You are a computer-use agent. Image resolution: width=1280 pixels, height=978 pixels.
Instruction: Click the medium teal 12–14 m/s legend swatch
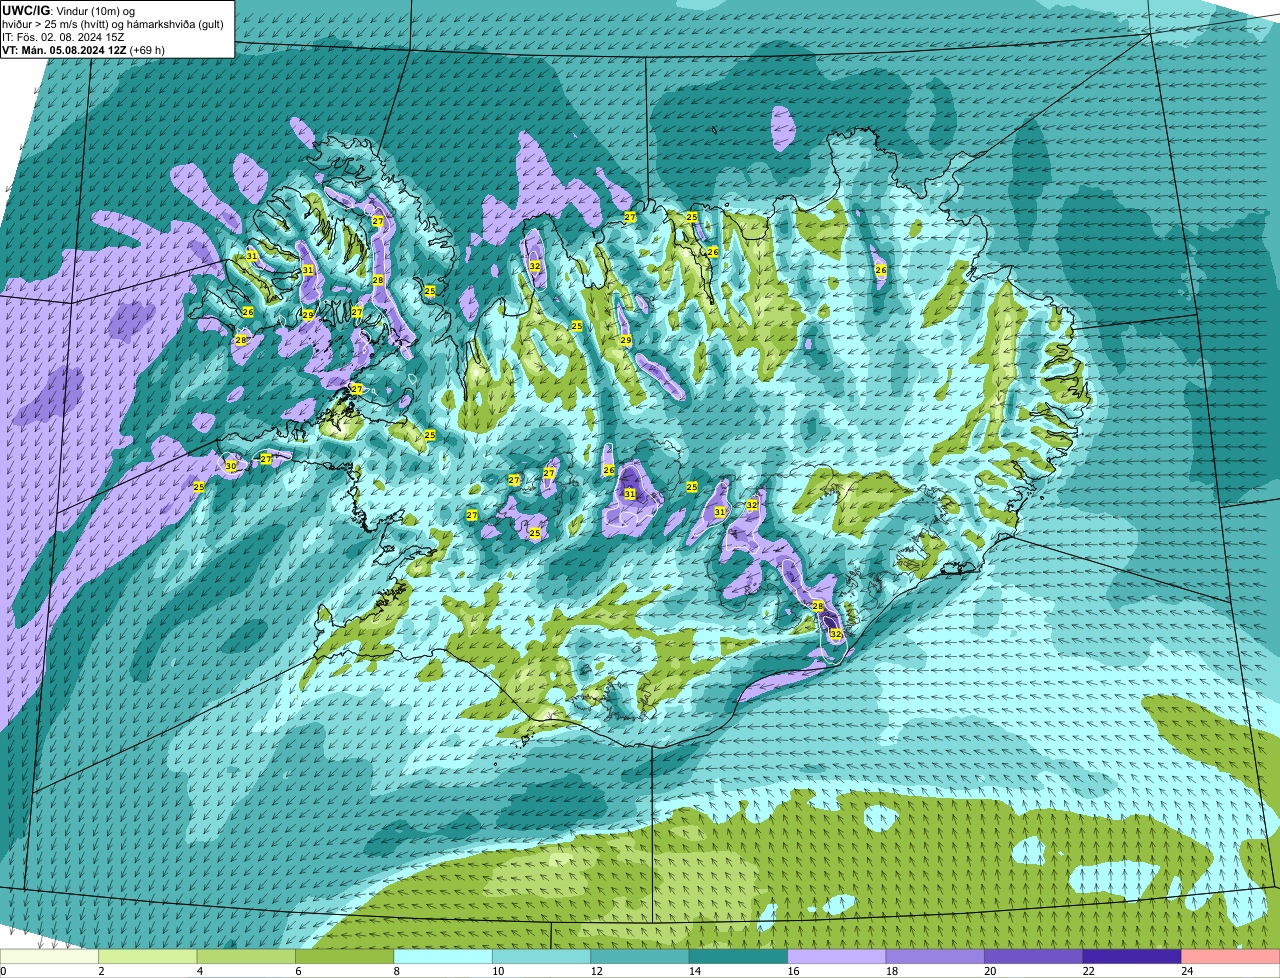[x=641, y=956]
